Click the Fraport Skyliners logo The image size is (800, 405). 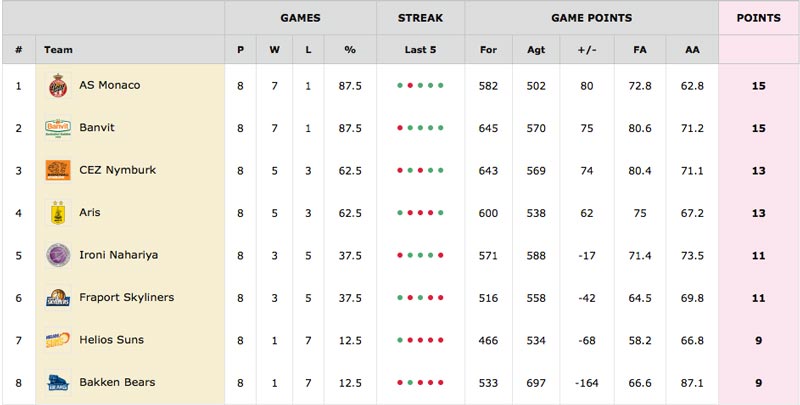[58, 297]
